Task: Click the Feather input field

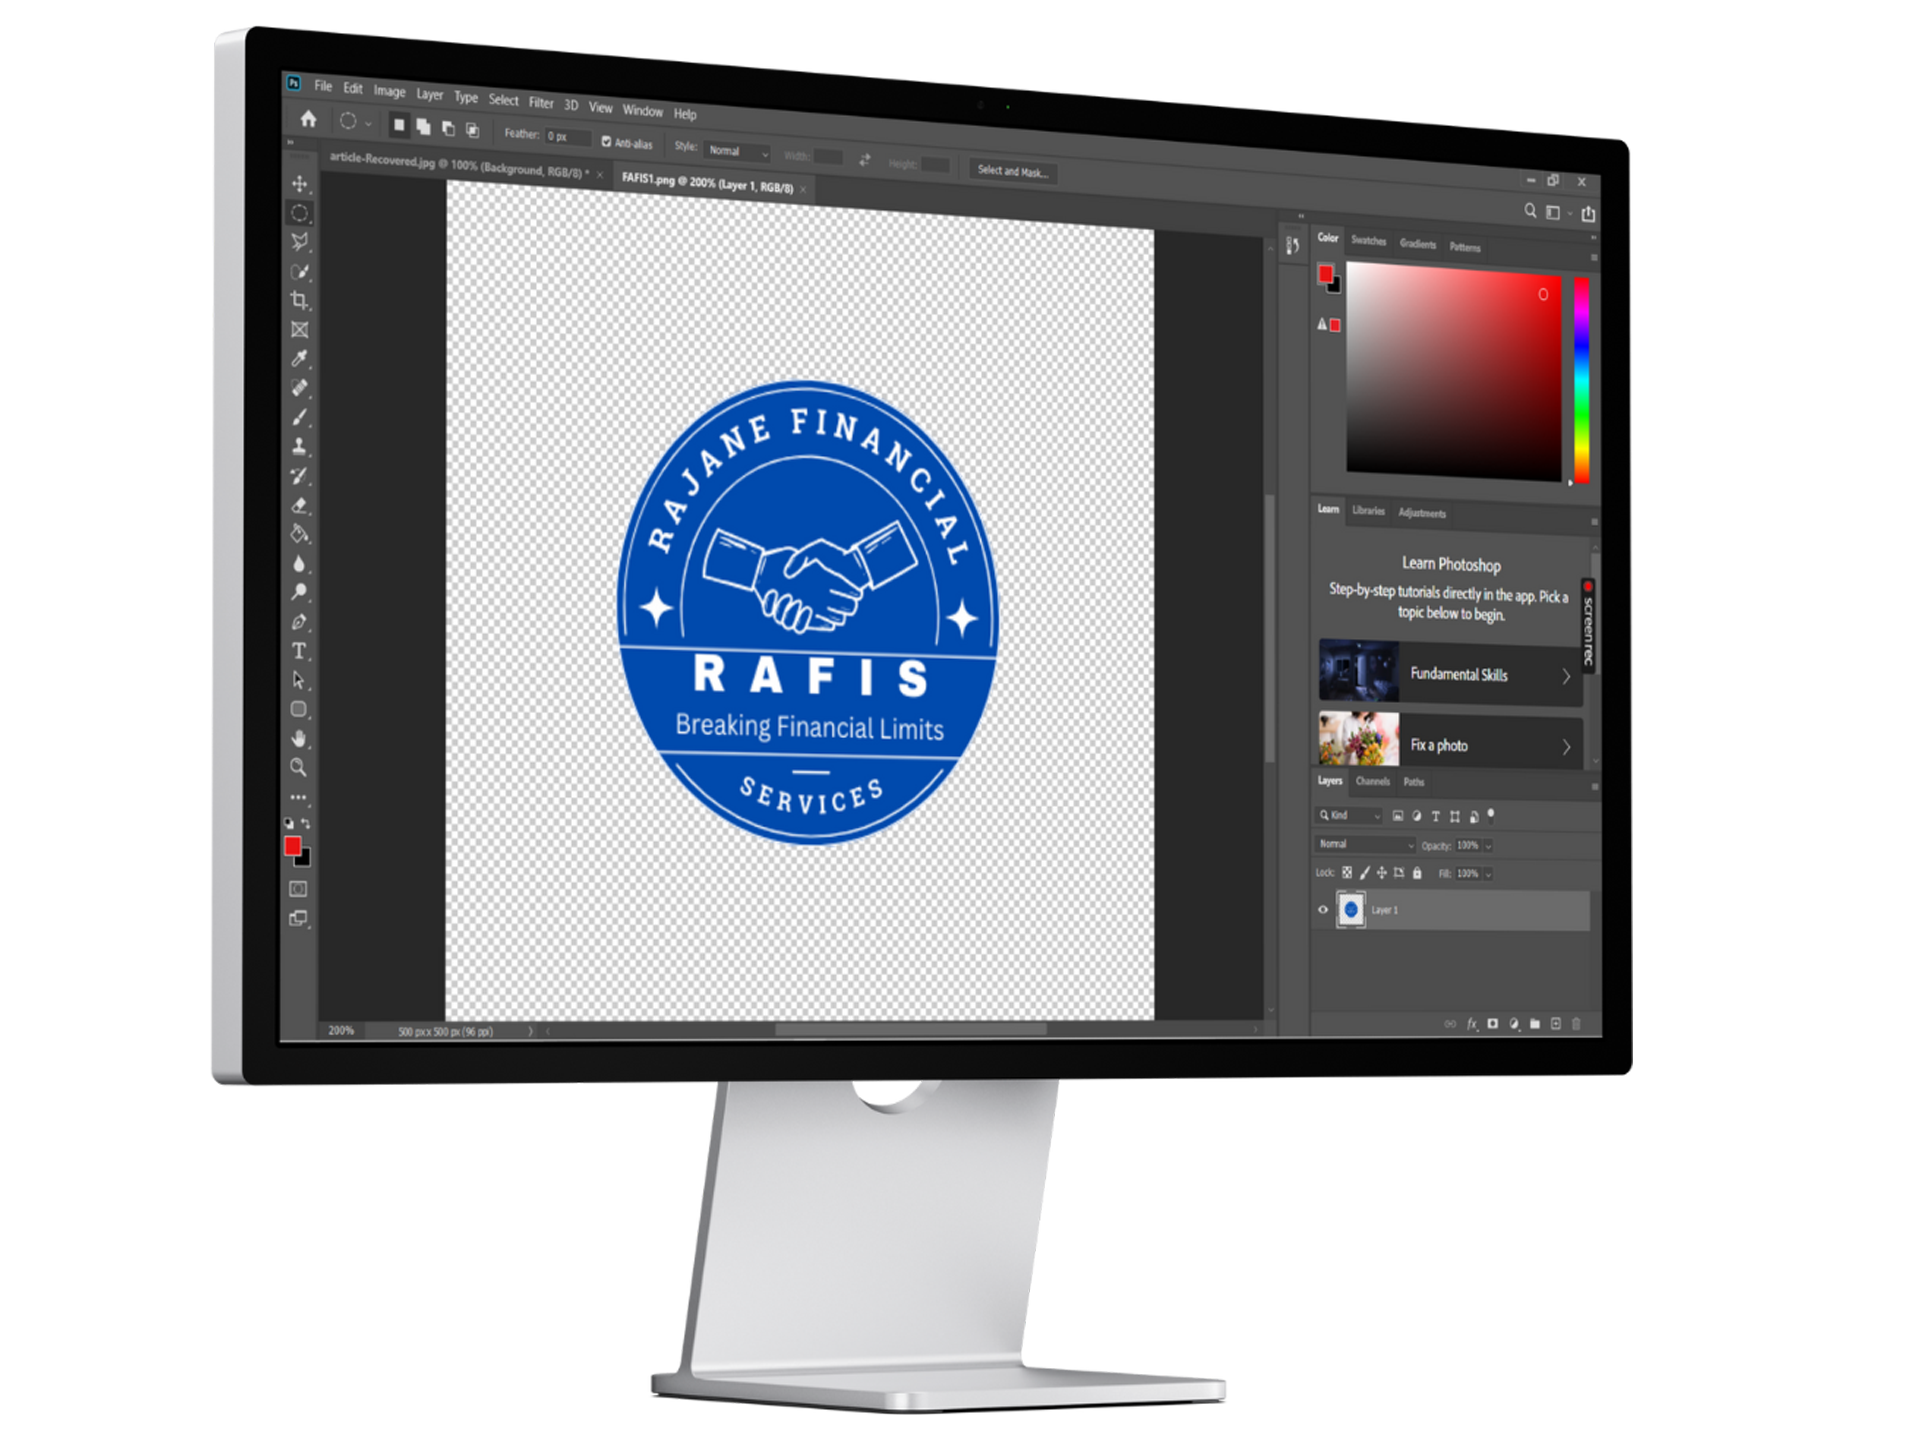Action: click(567, 137)
